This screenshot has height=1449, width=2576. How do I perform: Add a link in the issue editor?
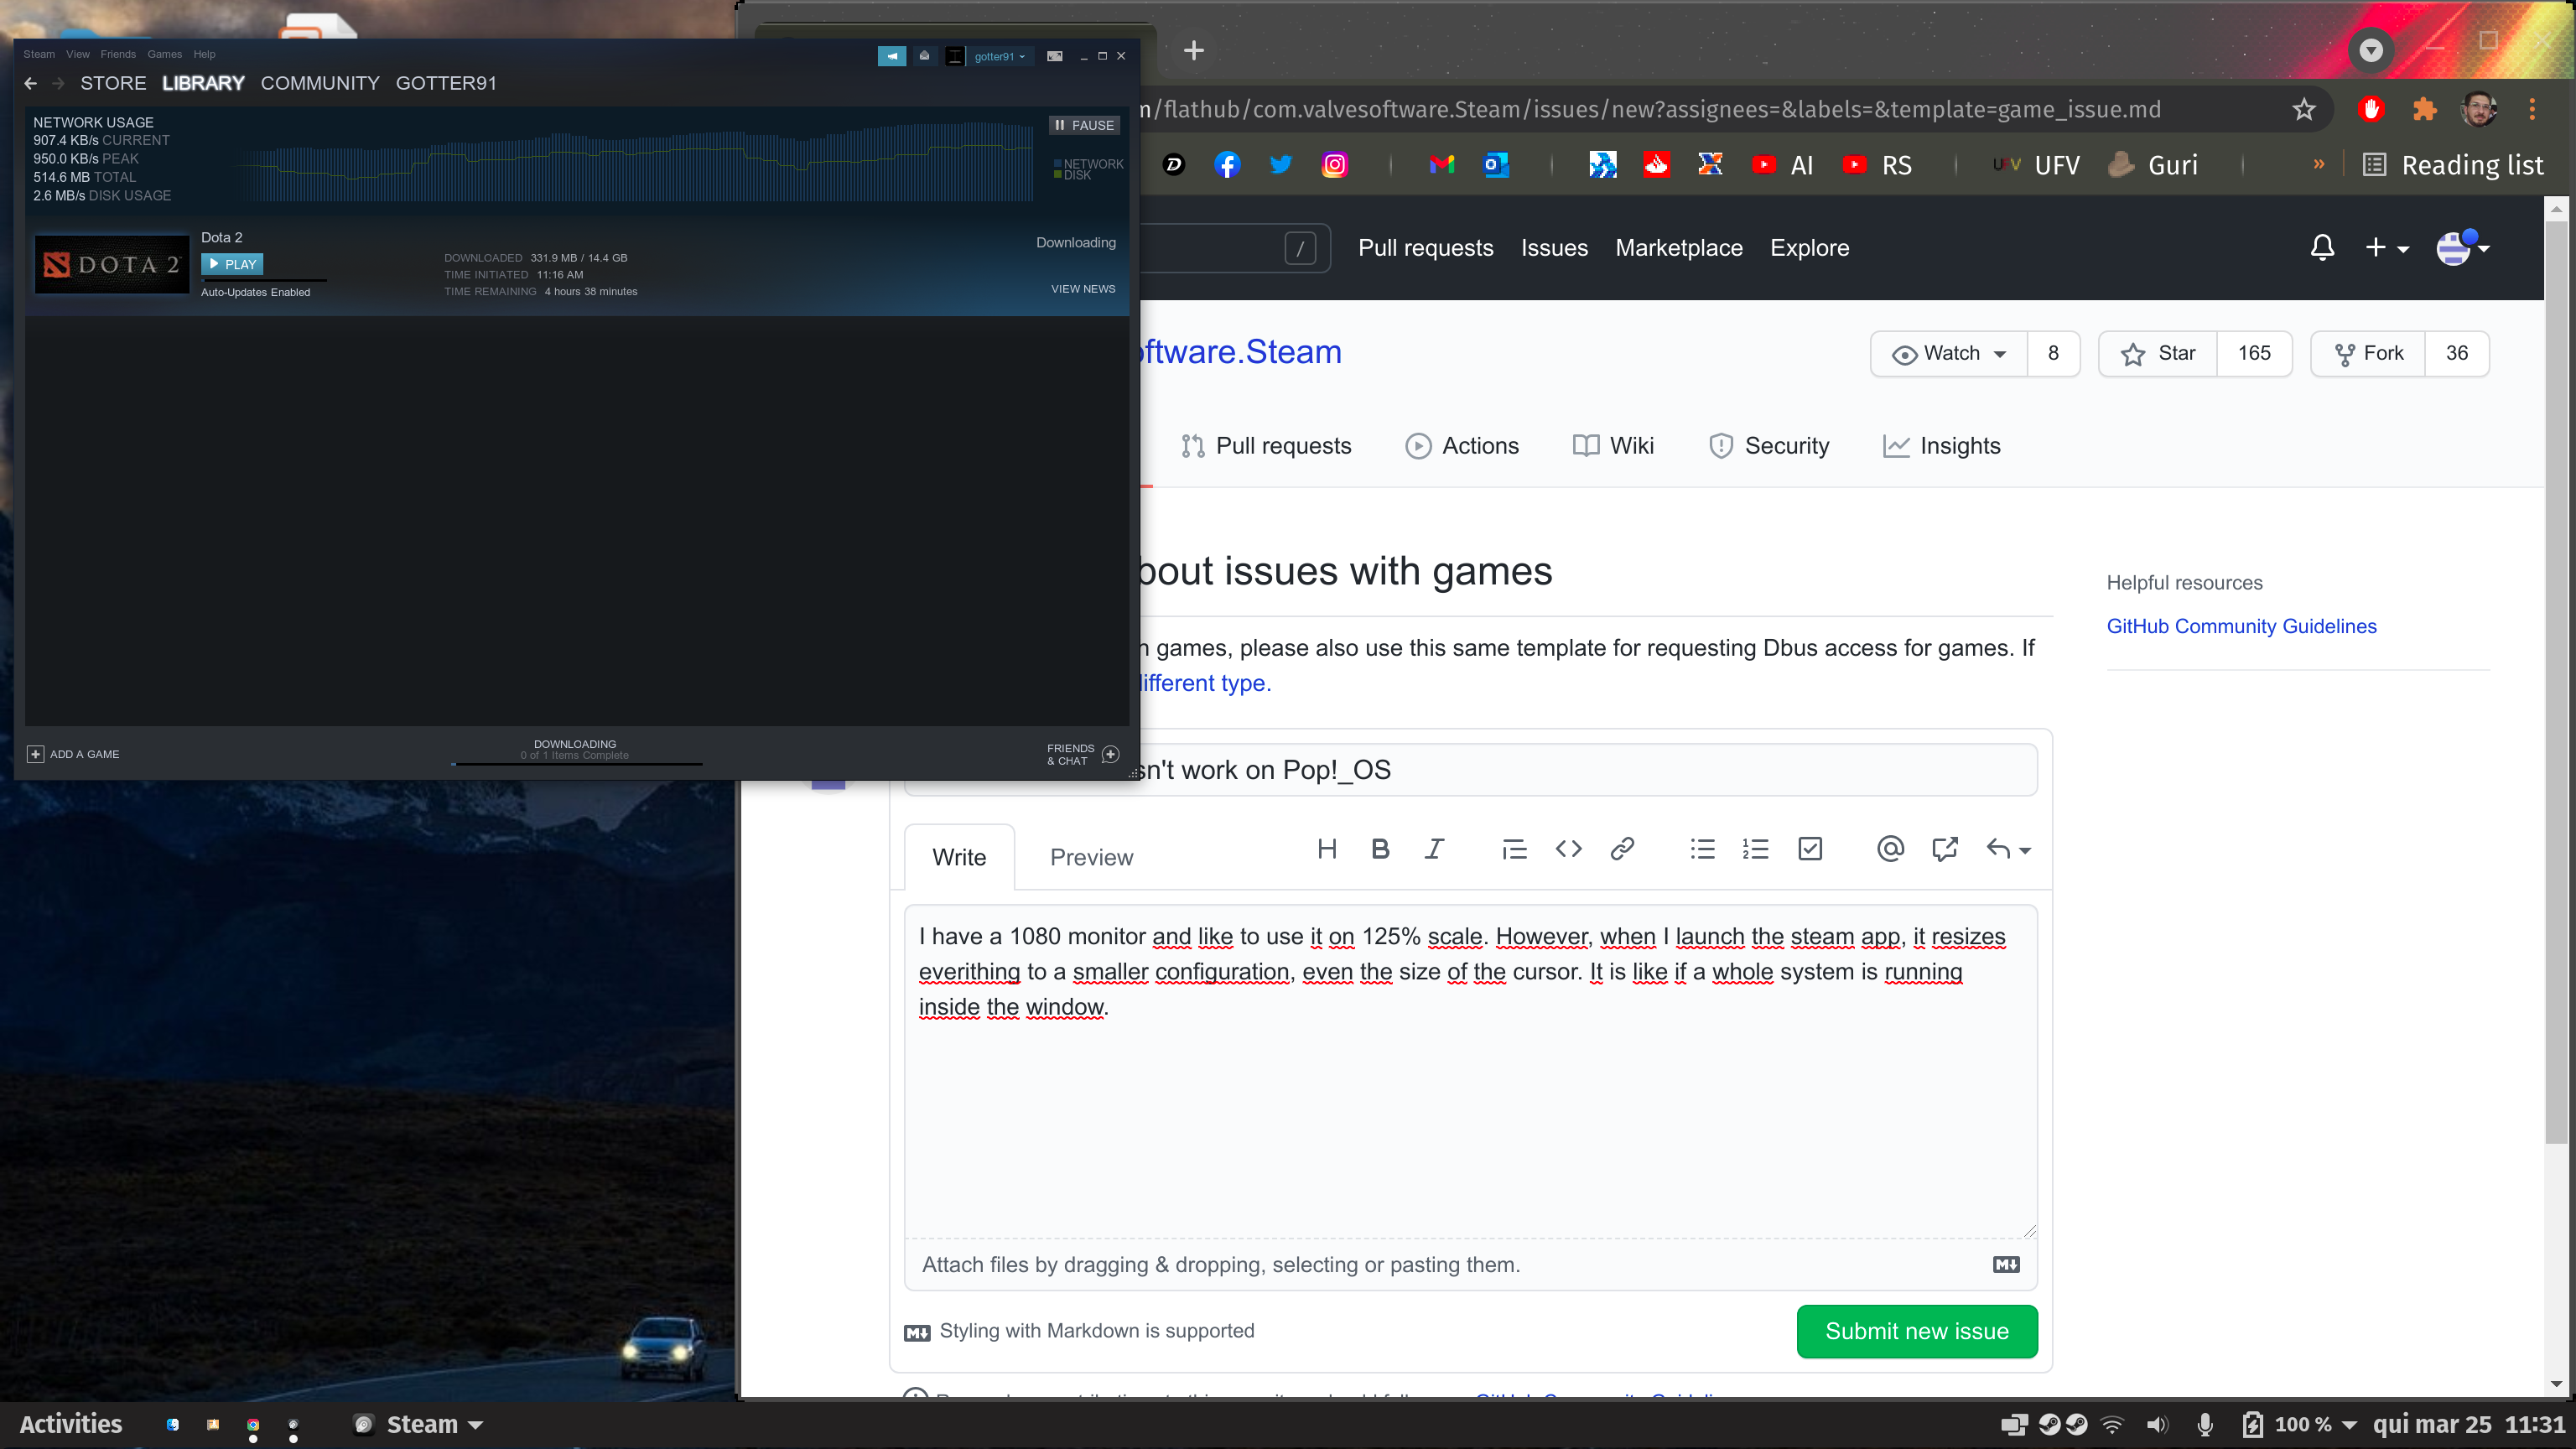1622,849
